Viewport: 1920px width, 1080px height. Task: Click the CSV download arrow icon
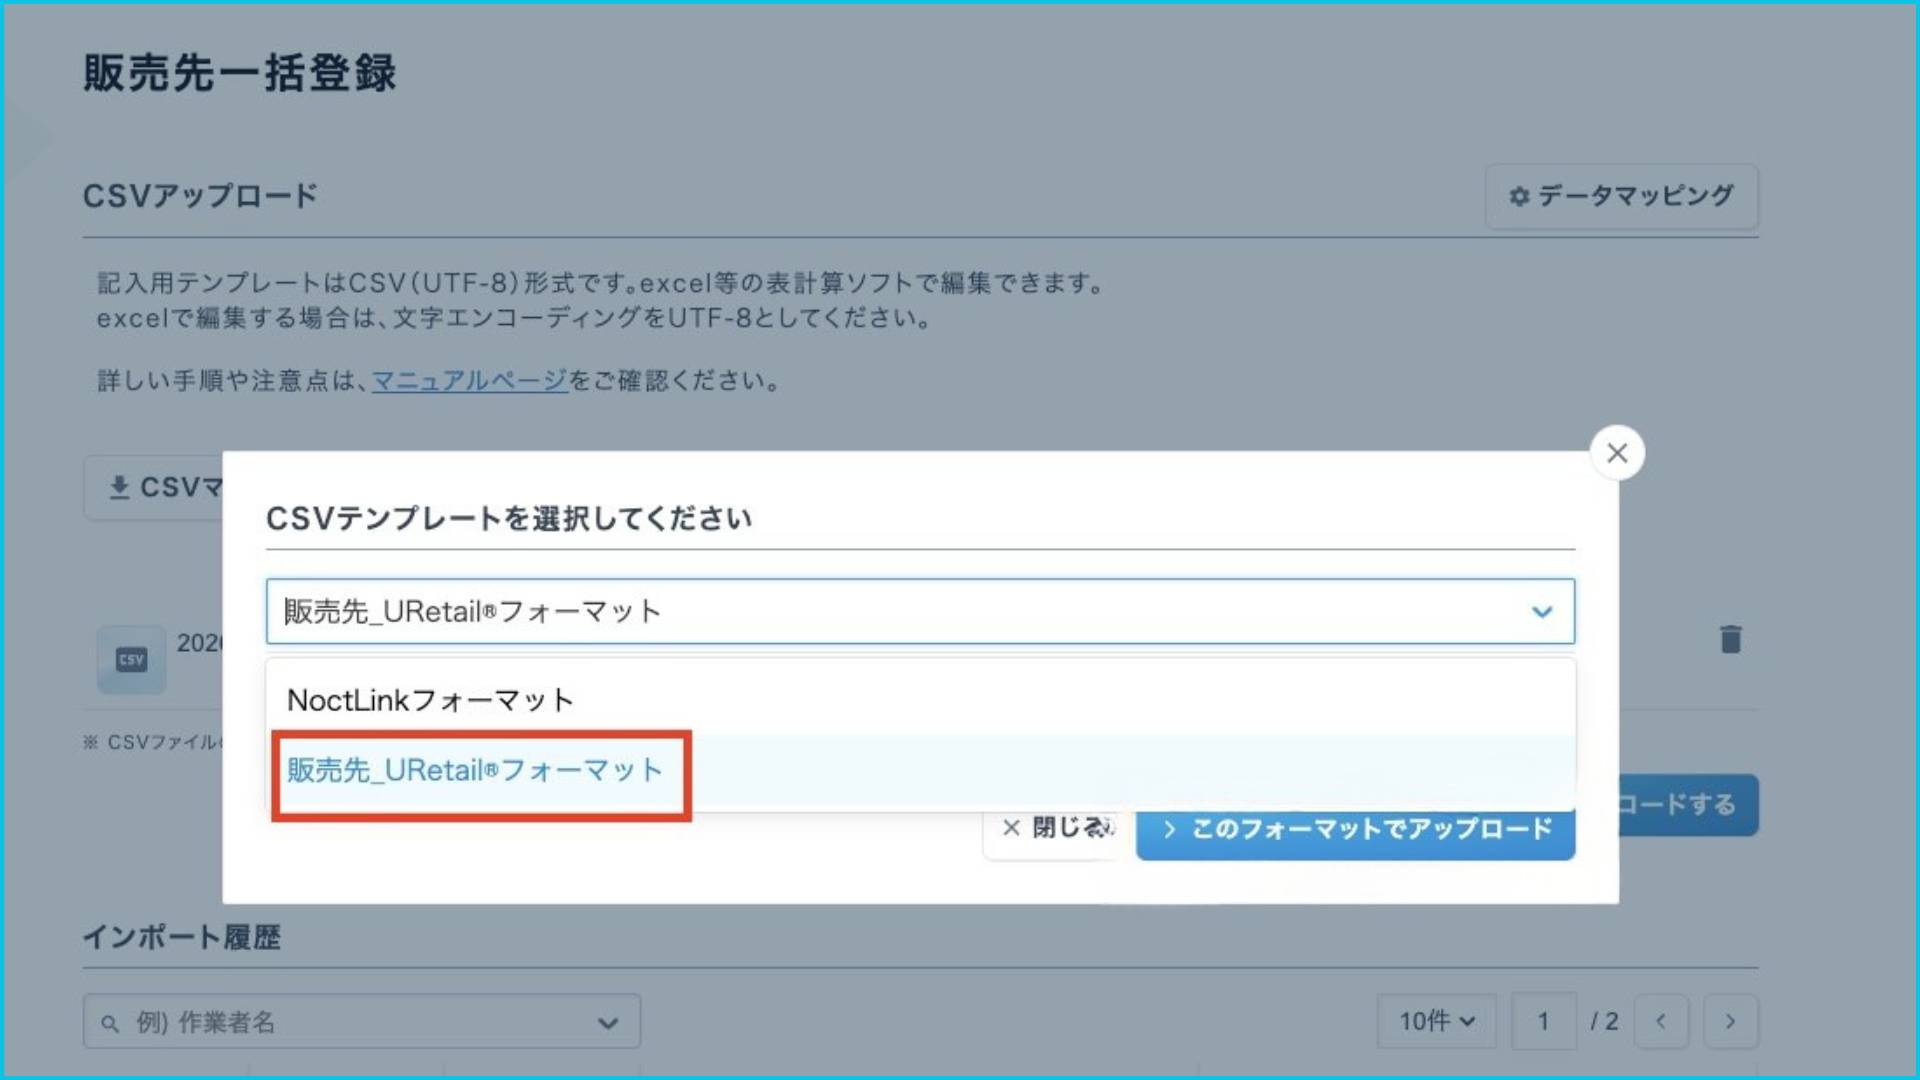tap(120, 487)
